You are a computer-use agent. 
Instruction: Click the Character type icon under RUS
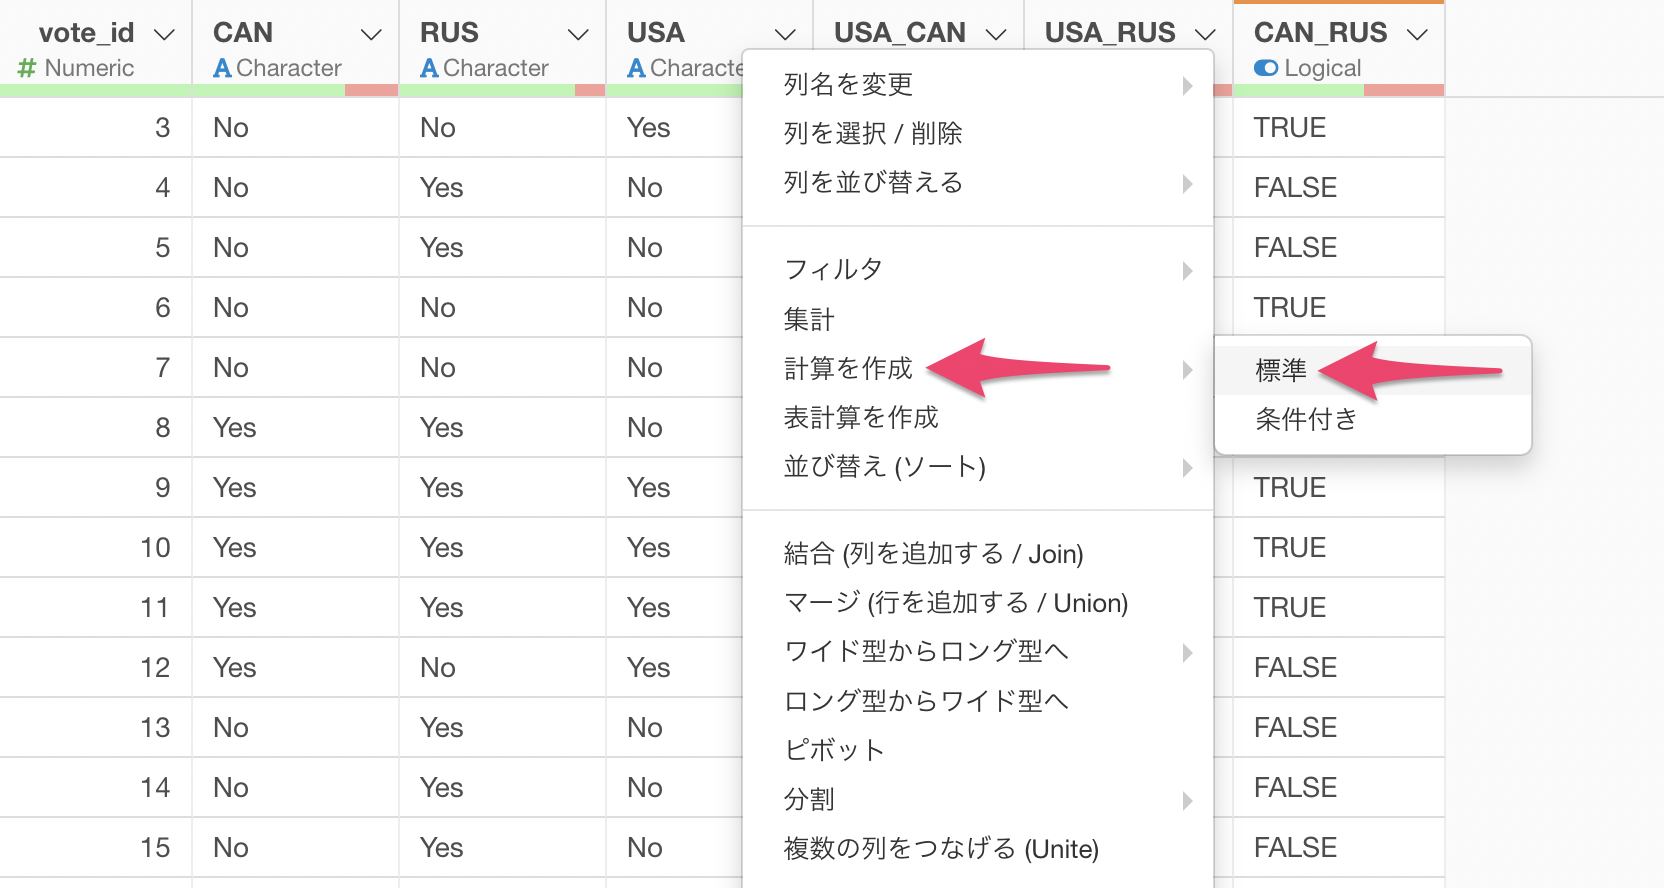click(x=429, y=68)
